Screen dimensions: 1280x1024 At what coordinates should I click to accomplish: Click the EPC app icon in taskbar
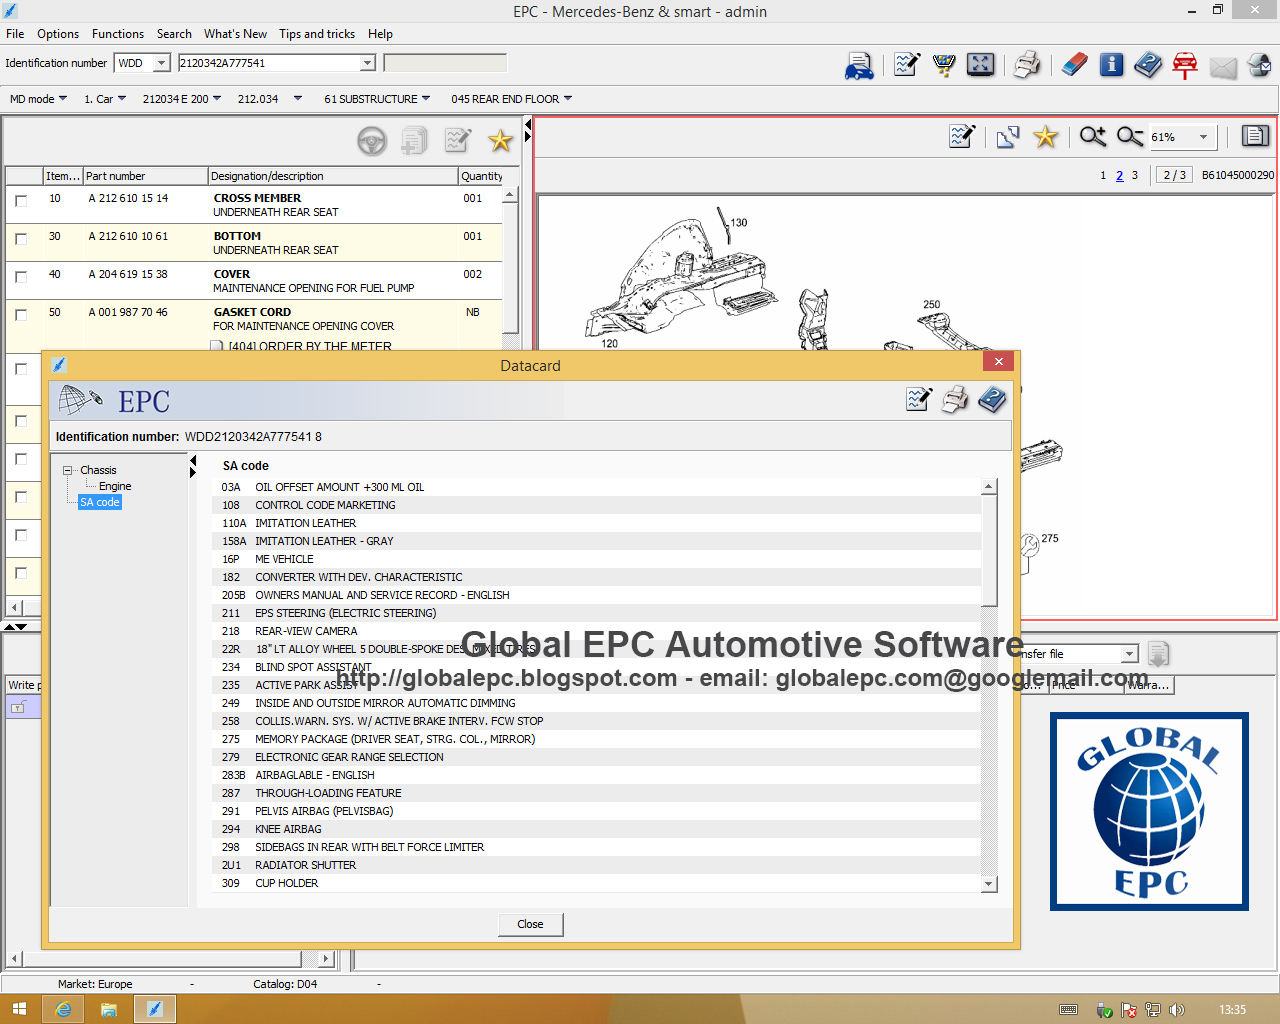[x=155, y=1009]
